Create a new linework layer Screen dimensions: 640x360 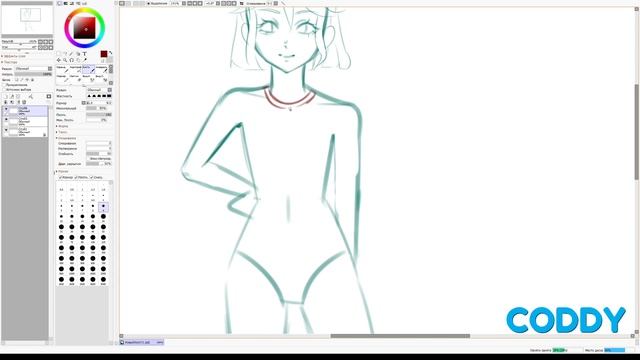pyautogui.click(x=12, y=96)
